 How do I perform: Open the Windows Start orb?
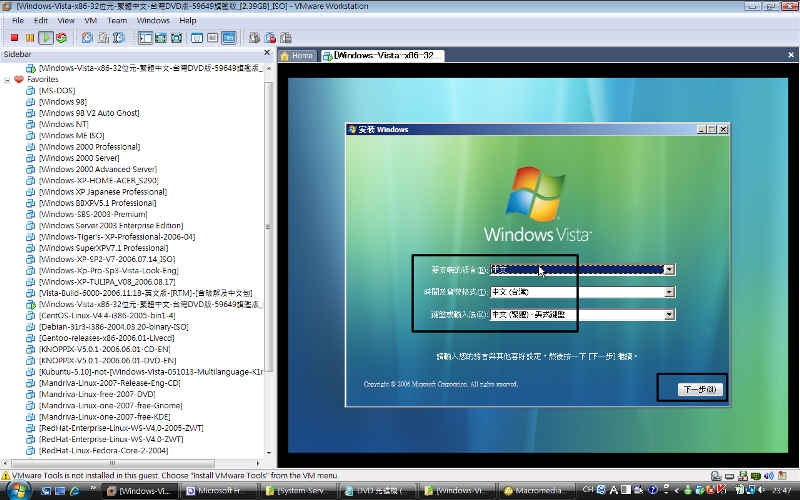(18, 491)
